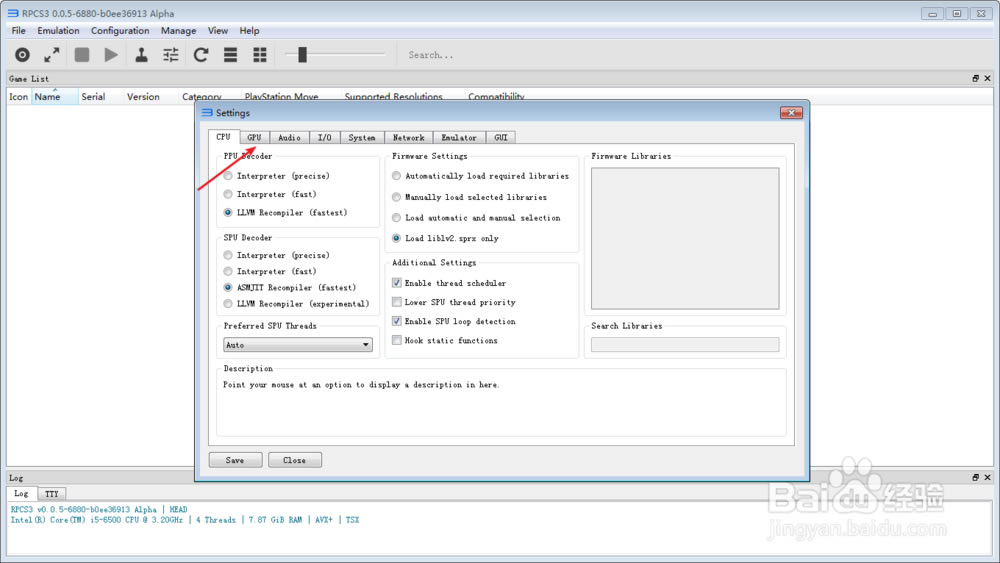1000x563 pixels.
Task: Click the Boot Game disc icon
Action: (22, 55)
